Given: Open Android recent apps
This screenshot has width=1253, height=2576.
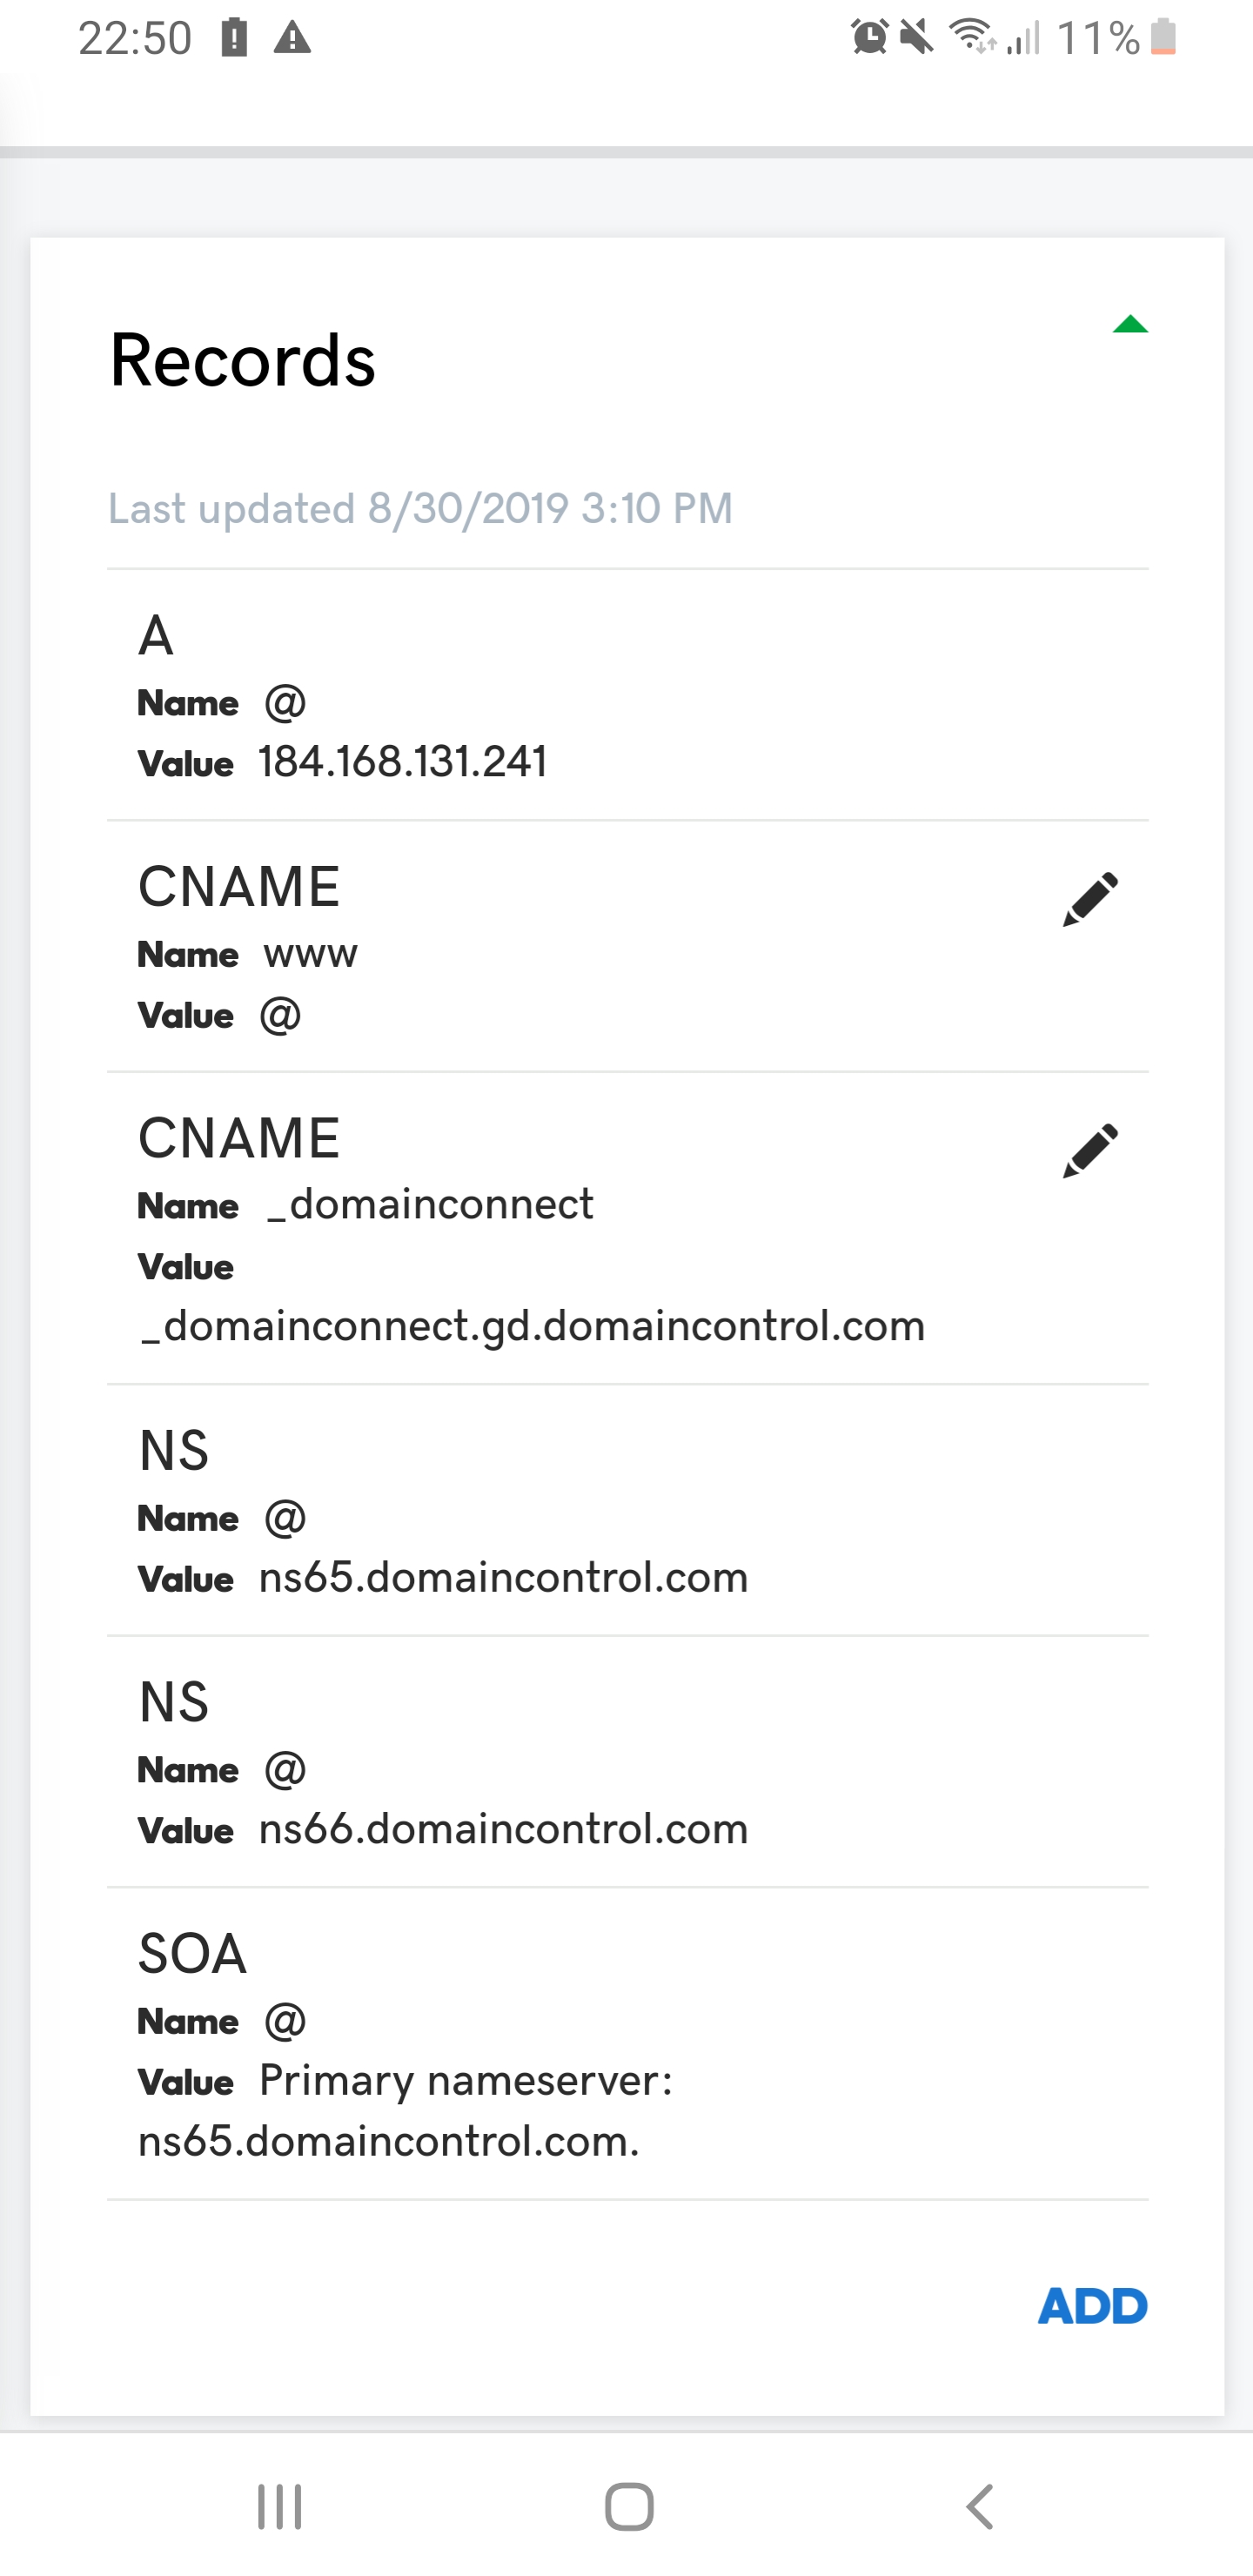Looking at the screenshot, I should coord(279,2506).
